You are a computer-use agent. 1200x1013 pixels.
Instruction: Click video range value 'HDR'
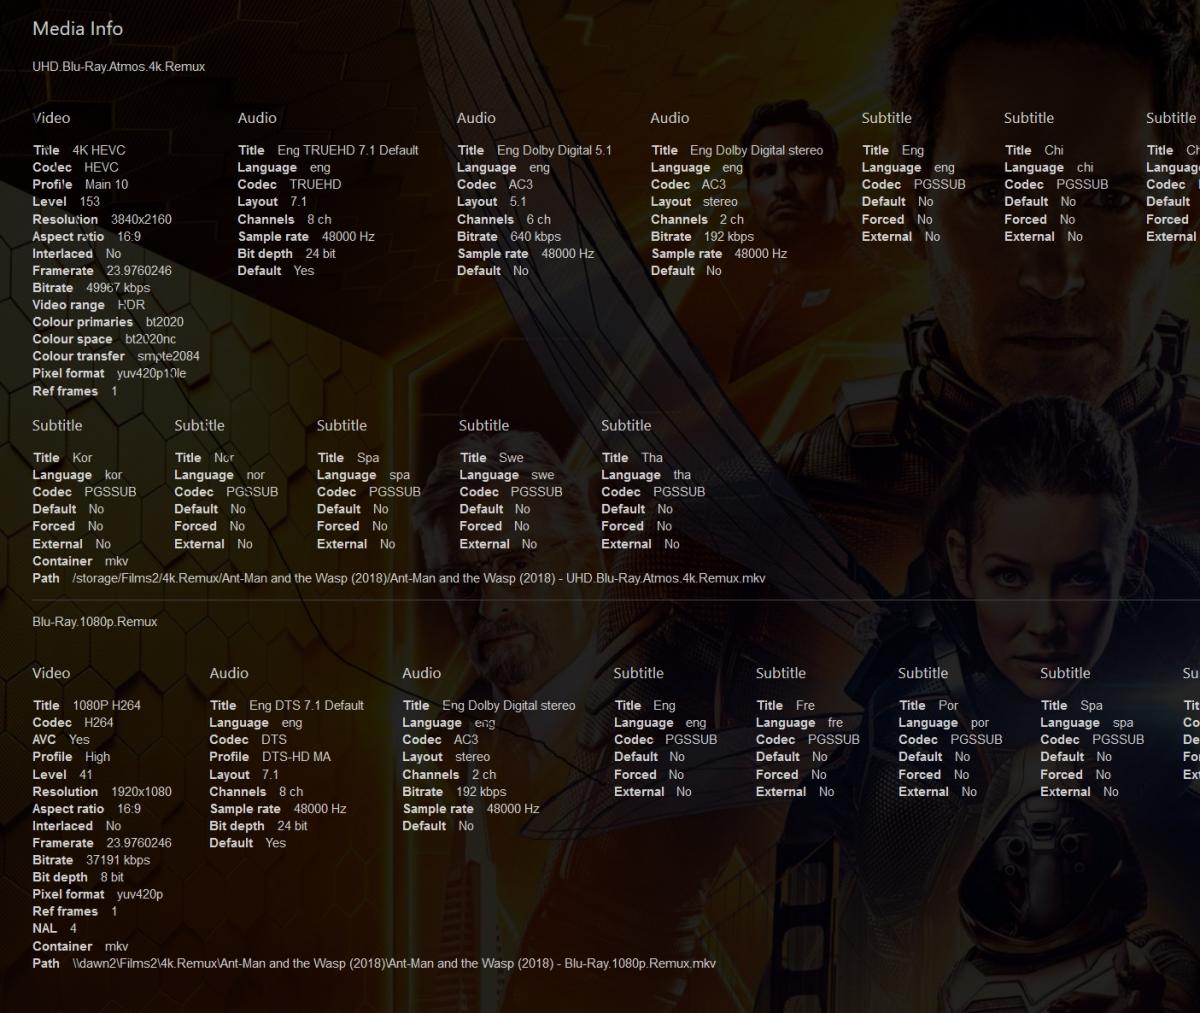coord(131,304)
